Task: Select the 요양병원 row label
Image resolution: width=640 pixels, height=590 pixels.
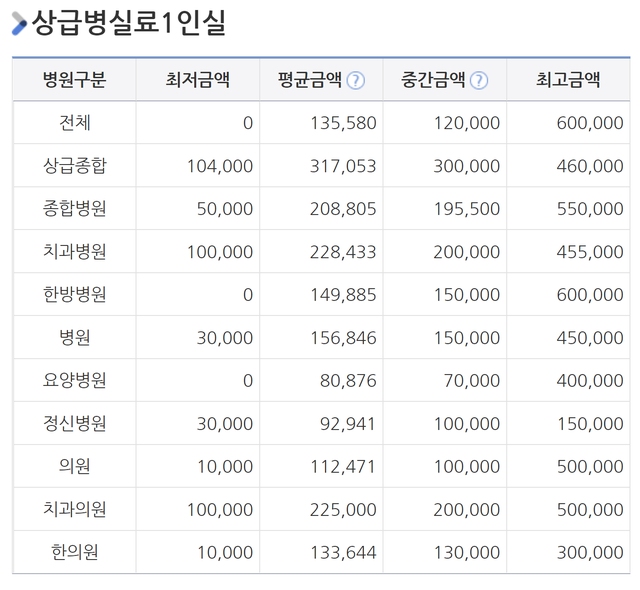Action: [74, 380]
